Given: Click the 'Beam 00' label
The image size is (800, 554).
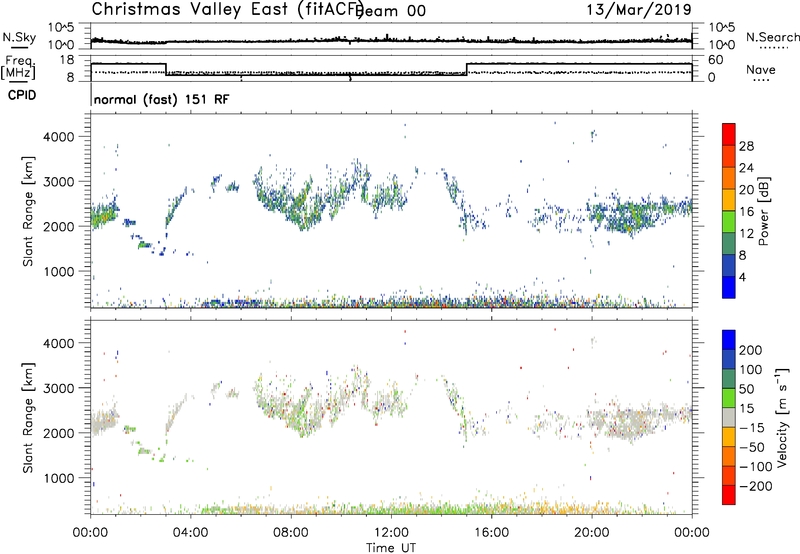Looking at the screenshot, I should point(392,11).
